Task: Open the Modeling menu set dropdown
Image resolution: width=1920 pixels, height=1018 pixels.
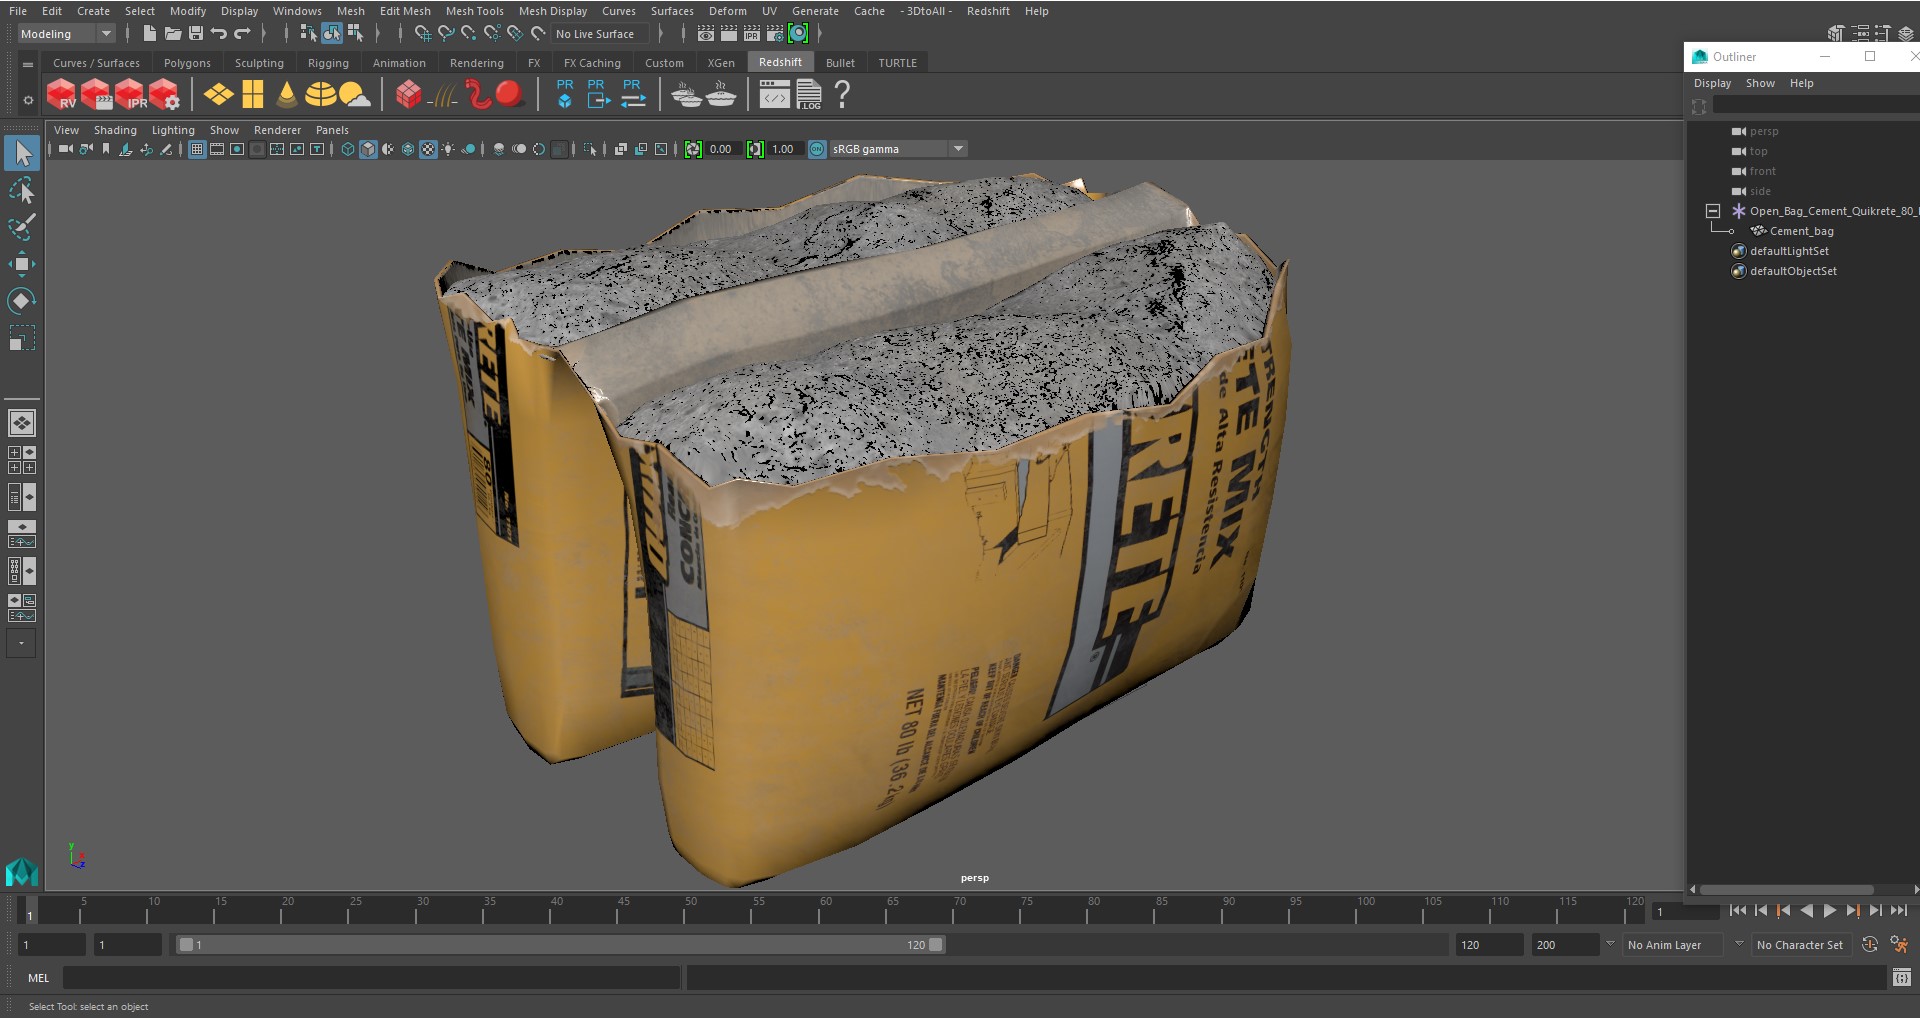Action: [67, 34]
